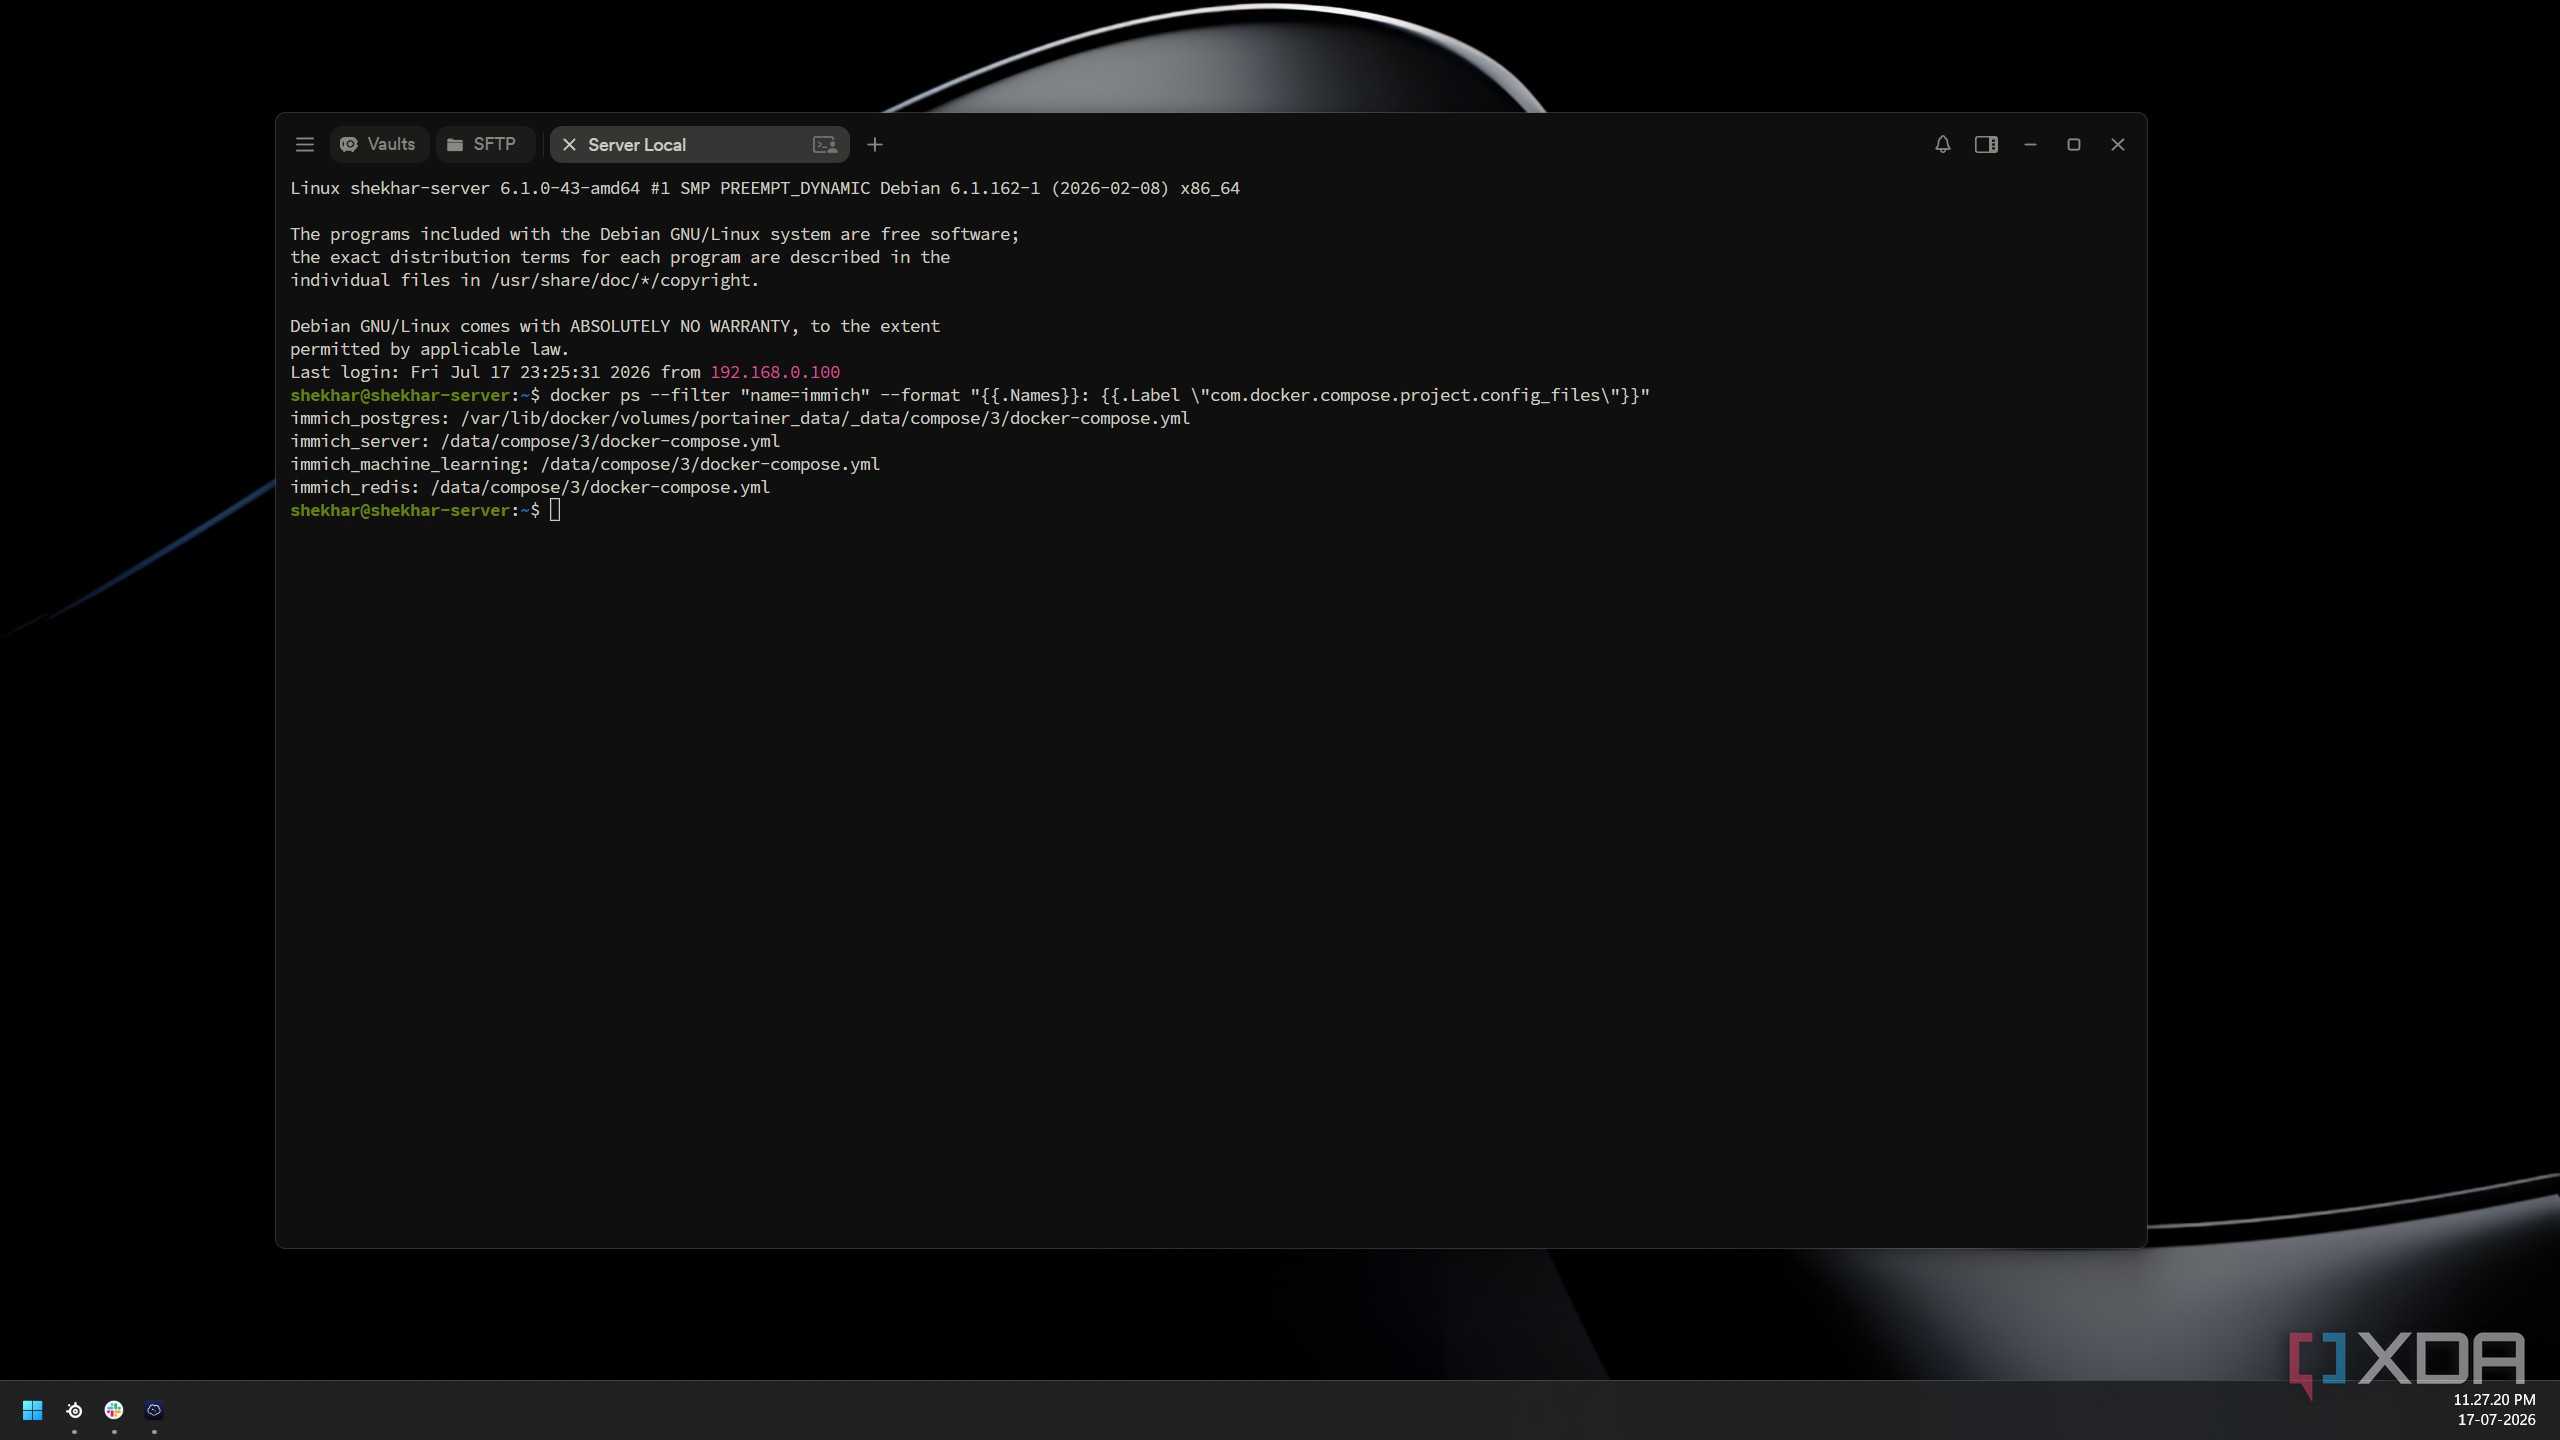
Task: Click the docker ps command text
Action: tap(1100, 395)
